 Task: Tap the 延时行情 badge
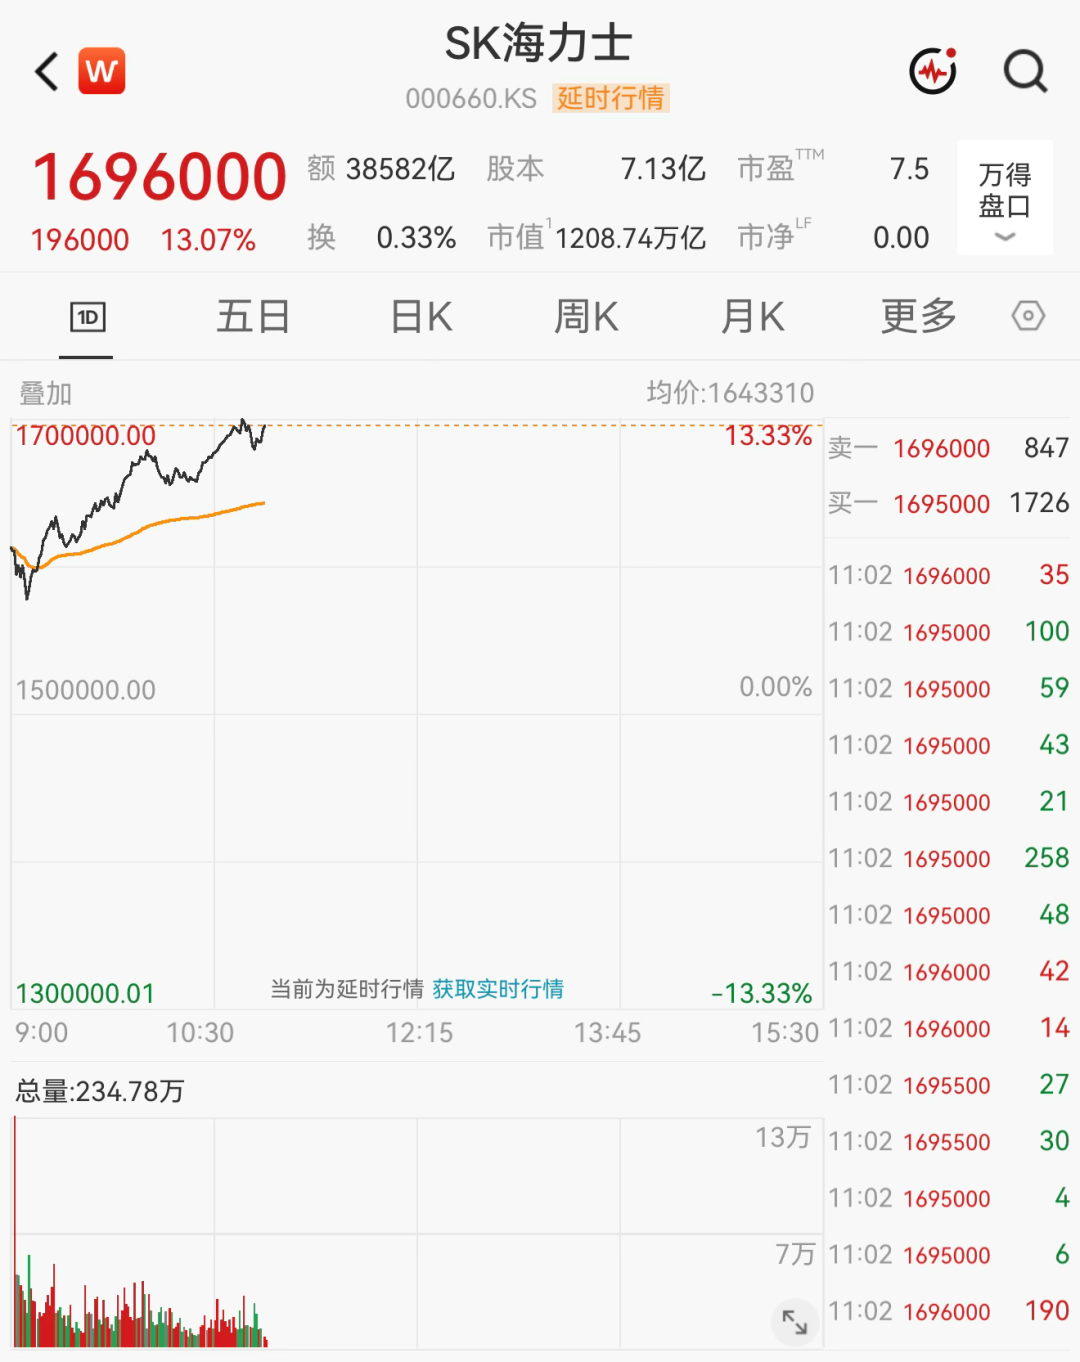611,98
